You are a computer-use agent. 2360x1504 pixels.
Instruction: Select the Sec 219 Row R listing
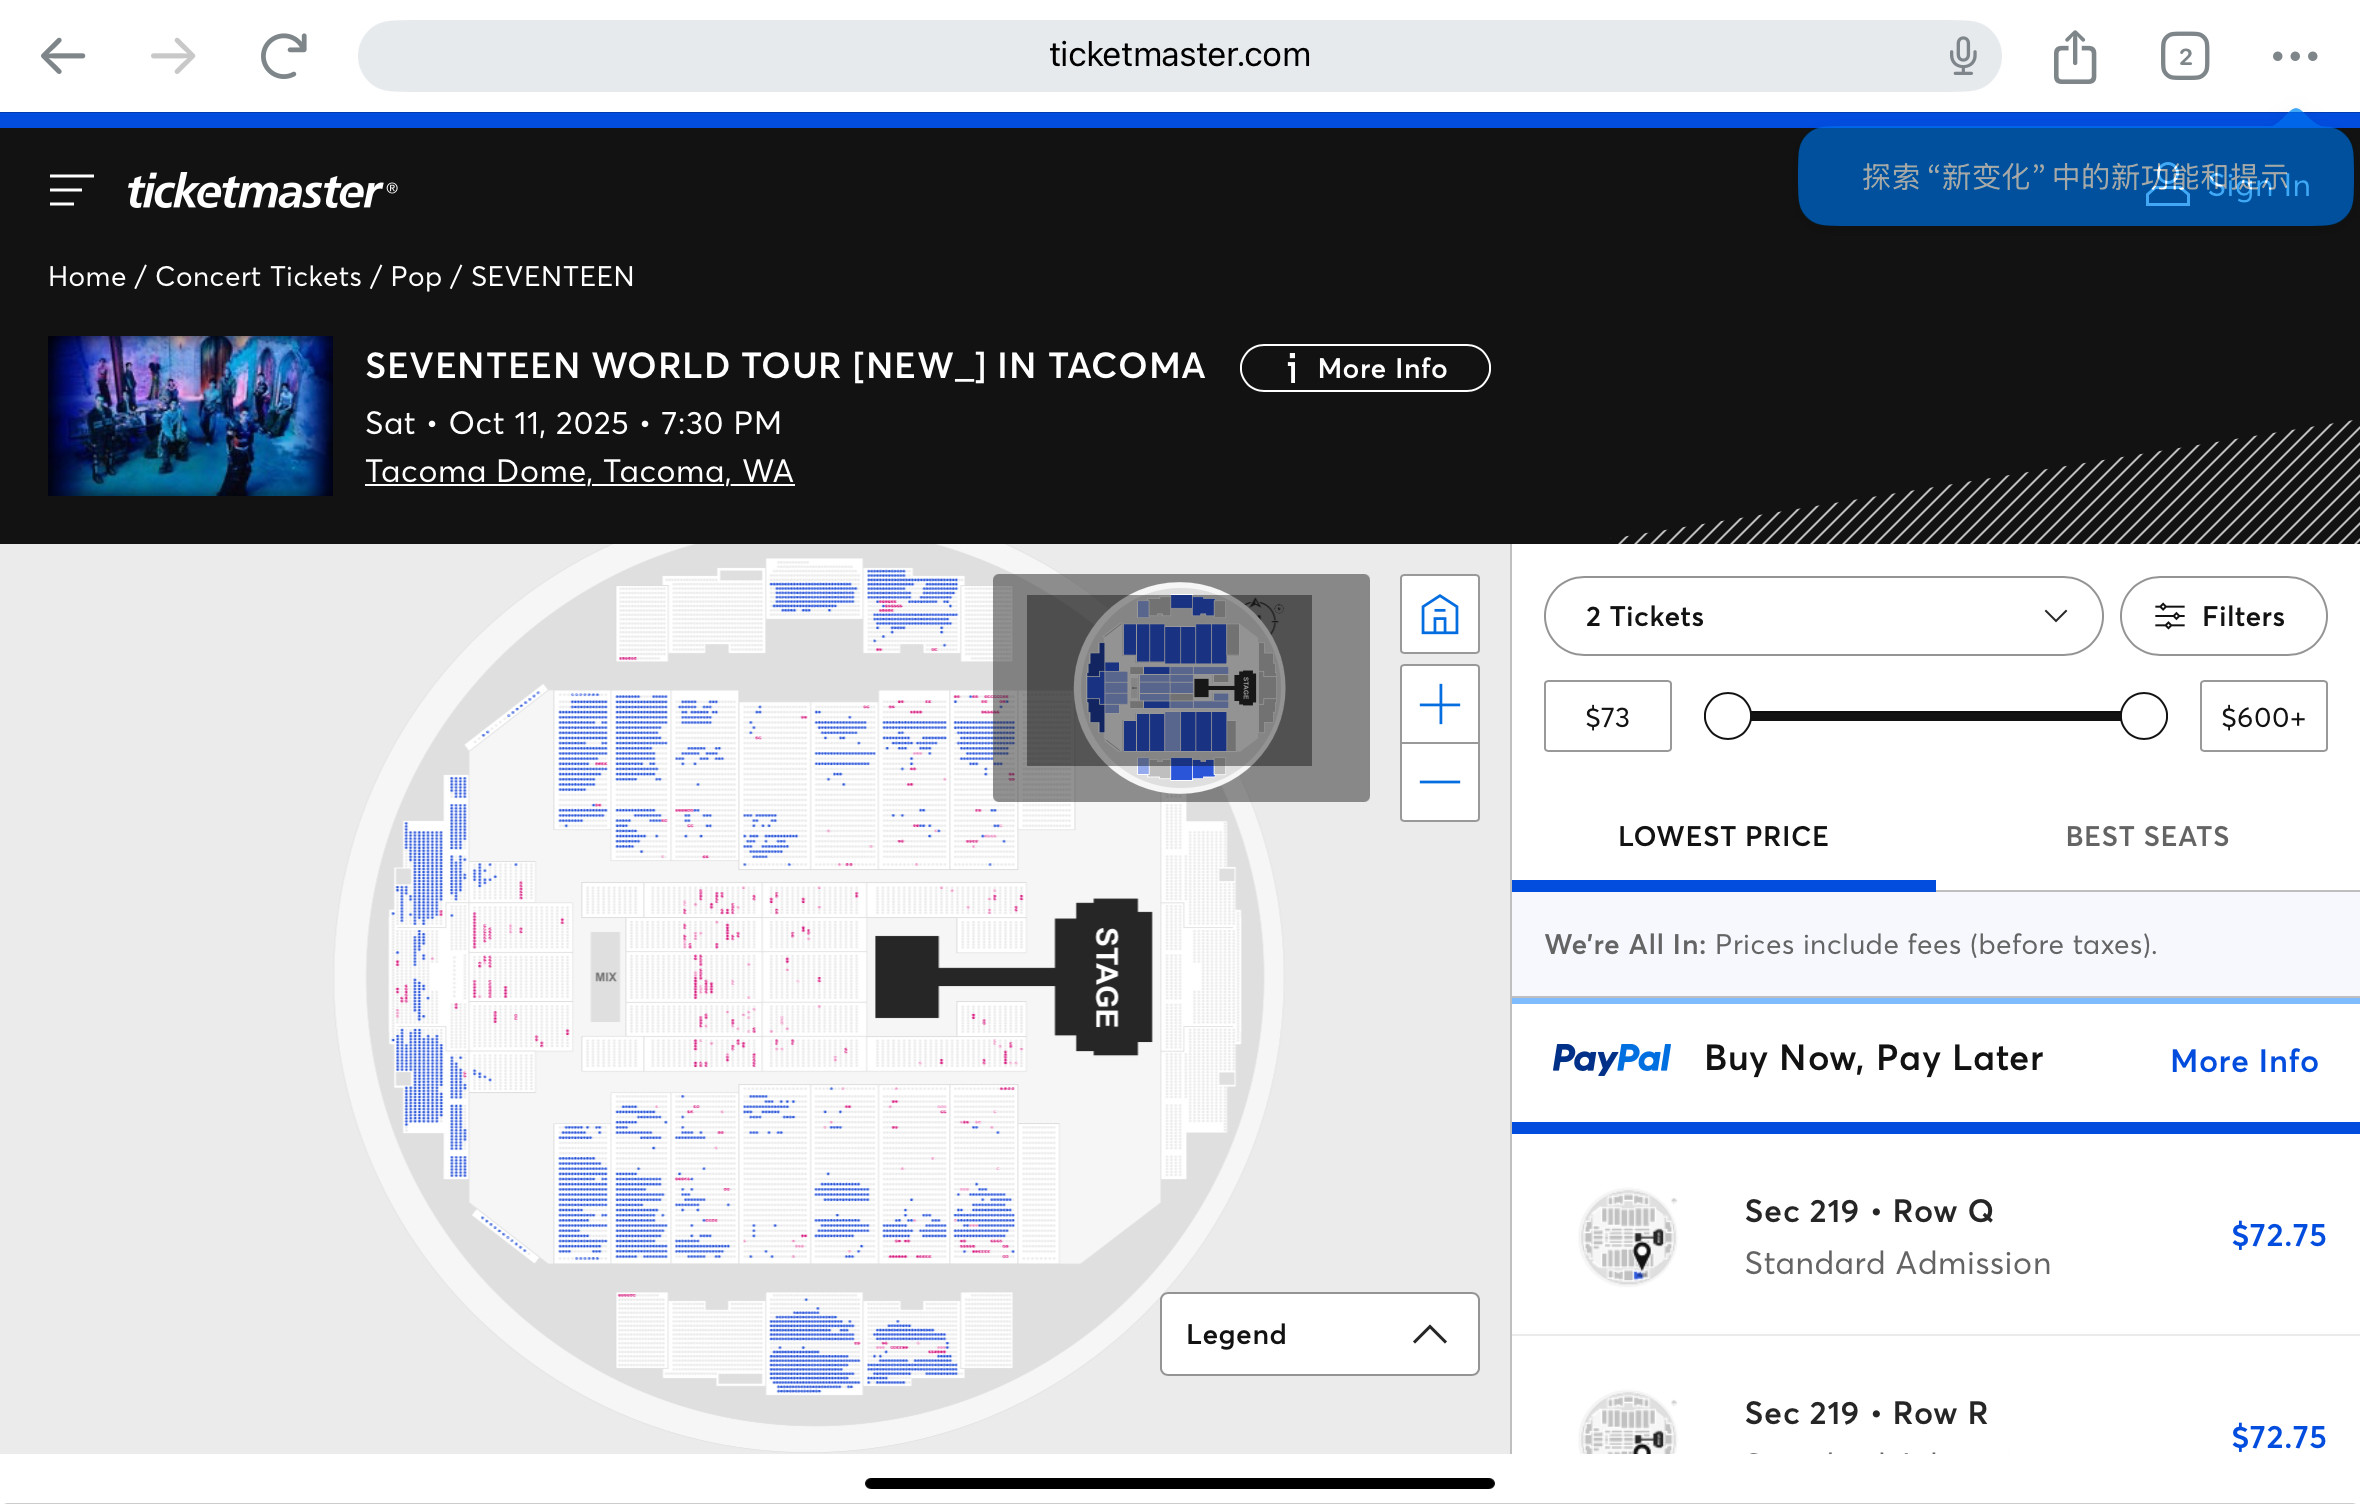click(x=1936, y=1396)
